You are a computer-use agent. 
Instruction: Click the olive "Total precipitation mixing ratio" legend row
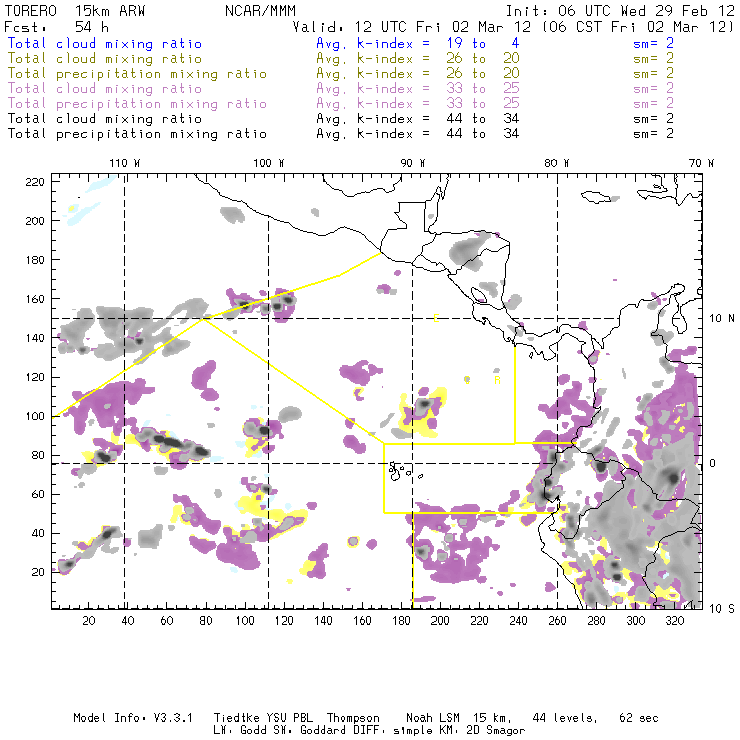137,74
